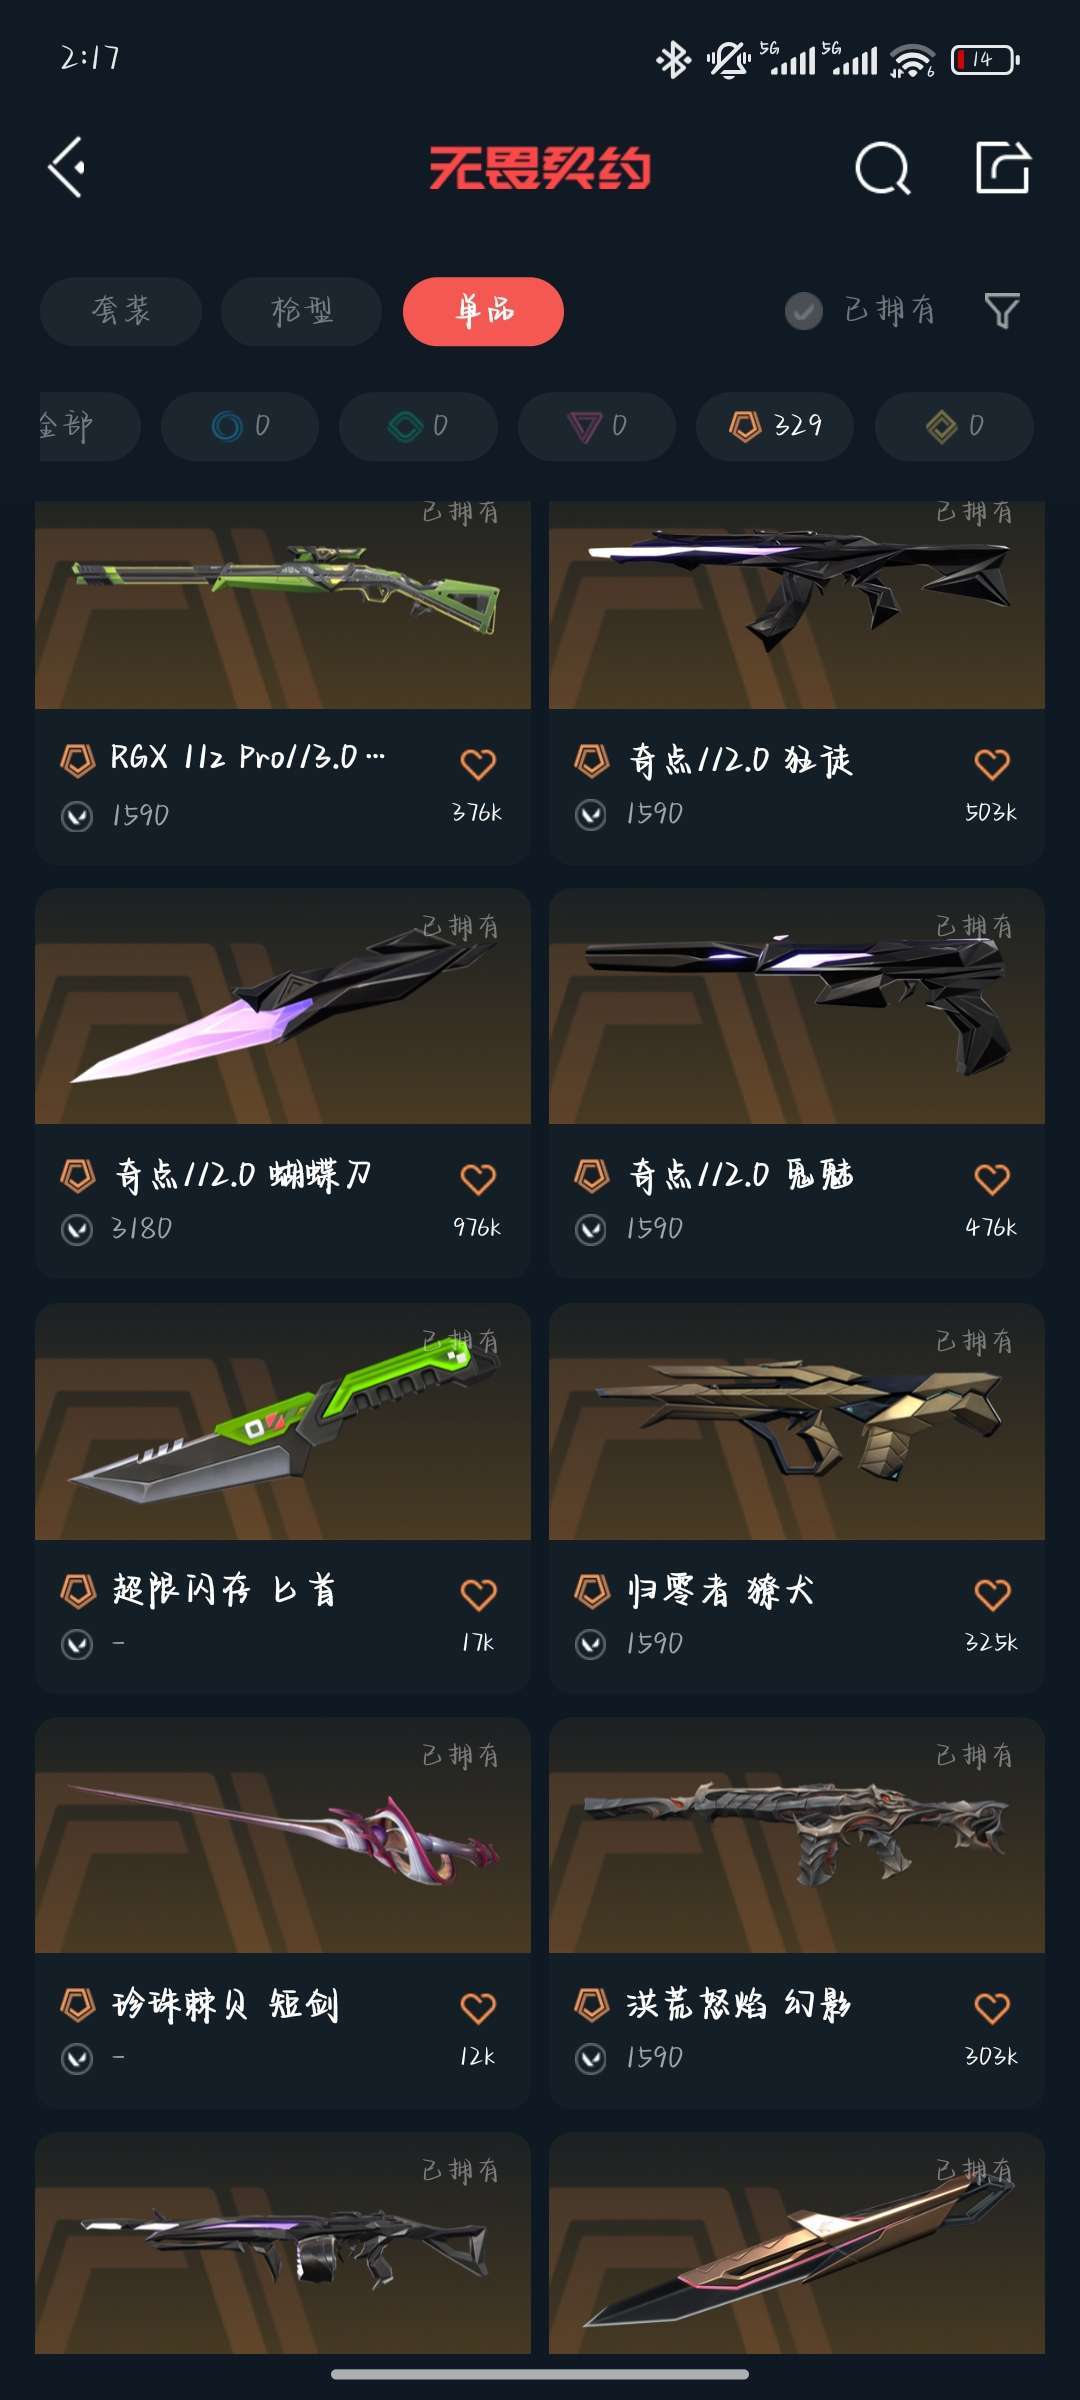Select the green diamond tier filter
The image size is (1080, 2400).
pos(418,426)
